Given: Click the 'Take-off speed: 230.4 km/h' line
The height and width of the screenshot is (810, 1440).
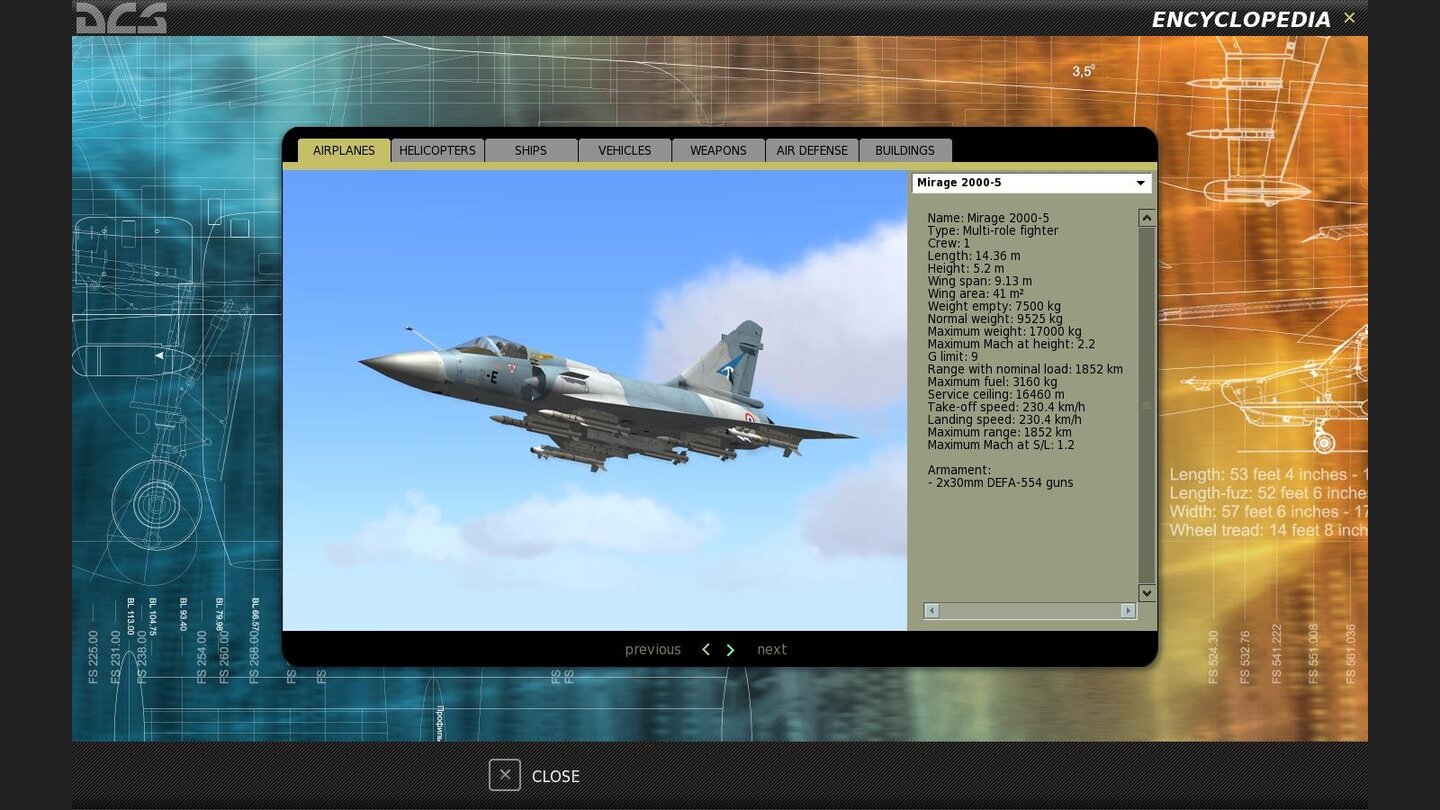Looking at the screenshot, I should click(x=1006, y=407).
